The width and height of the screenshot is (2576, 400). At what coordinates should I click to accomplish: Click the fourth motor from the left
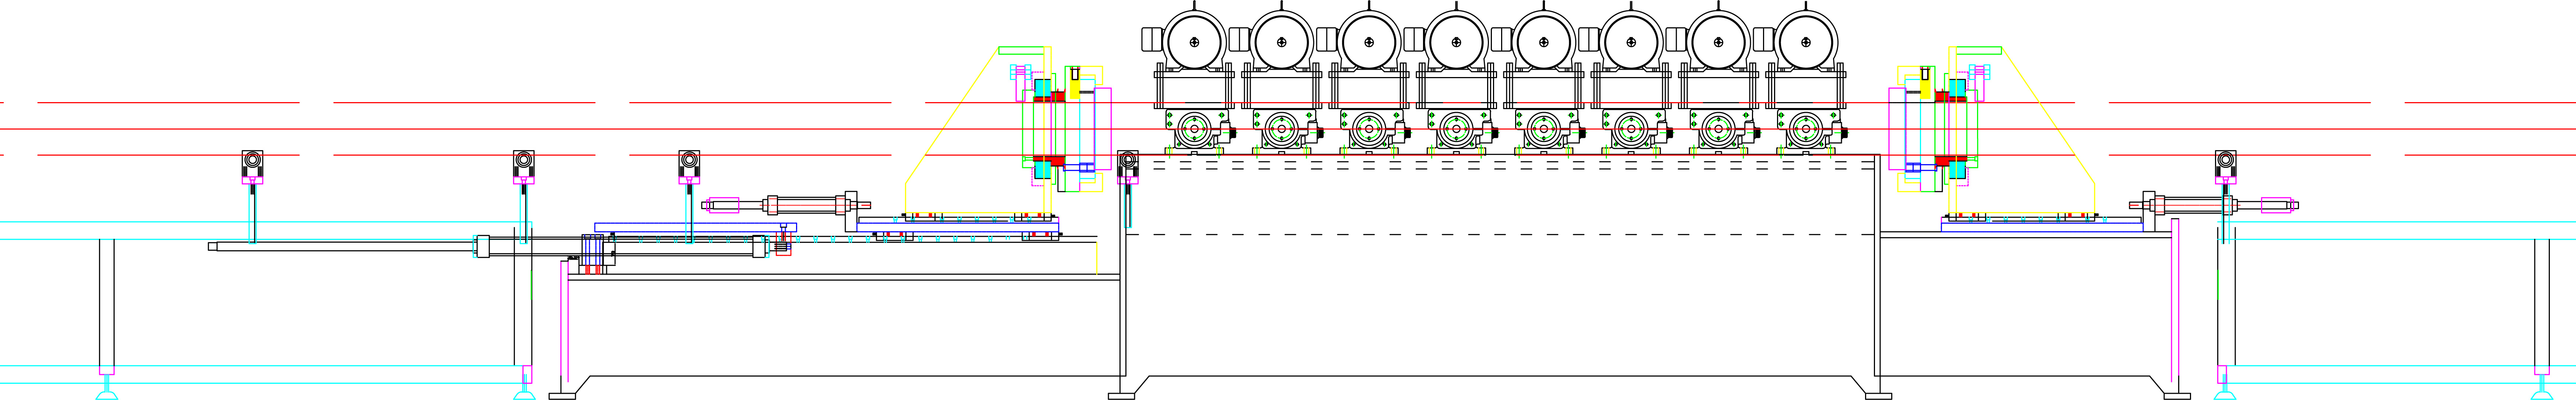pos(1456,42)
